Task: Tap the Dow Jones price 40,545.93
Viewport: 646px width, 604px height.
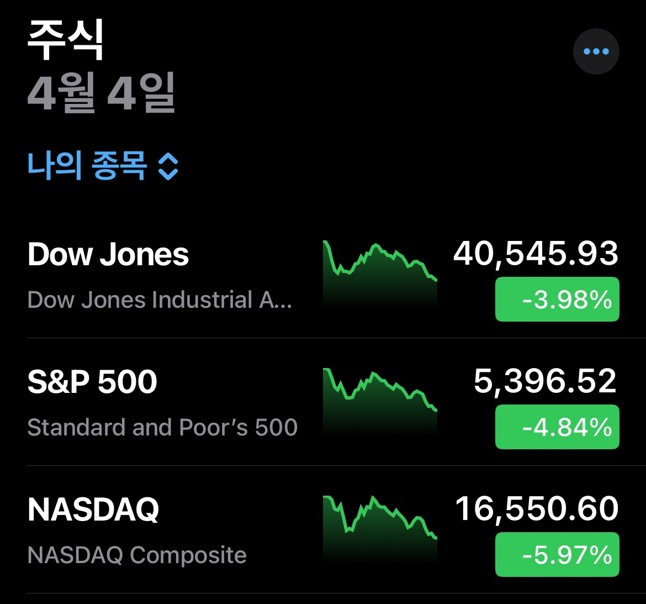Action: tap(536, 254)
